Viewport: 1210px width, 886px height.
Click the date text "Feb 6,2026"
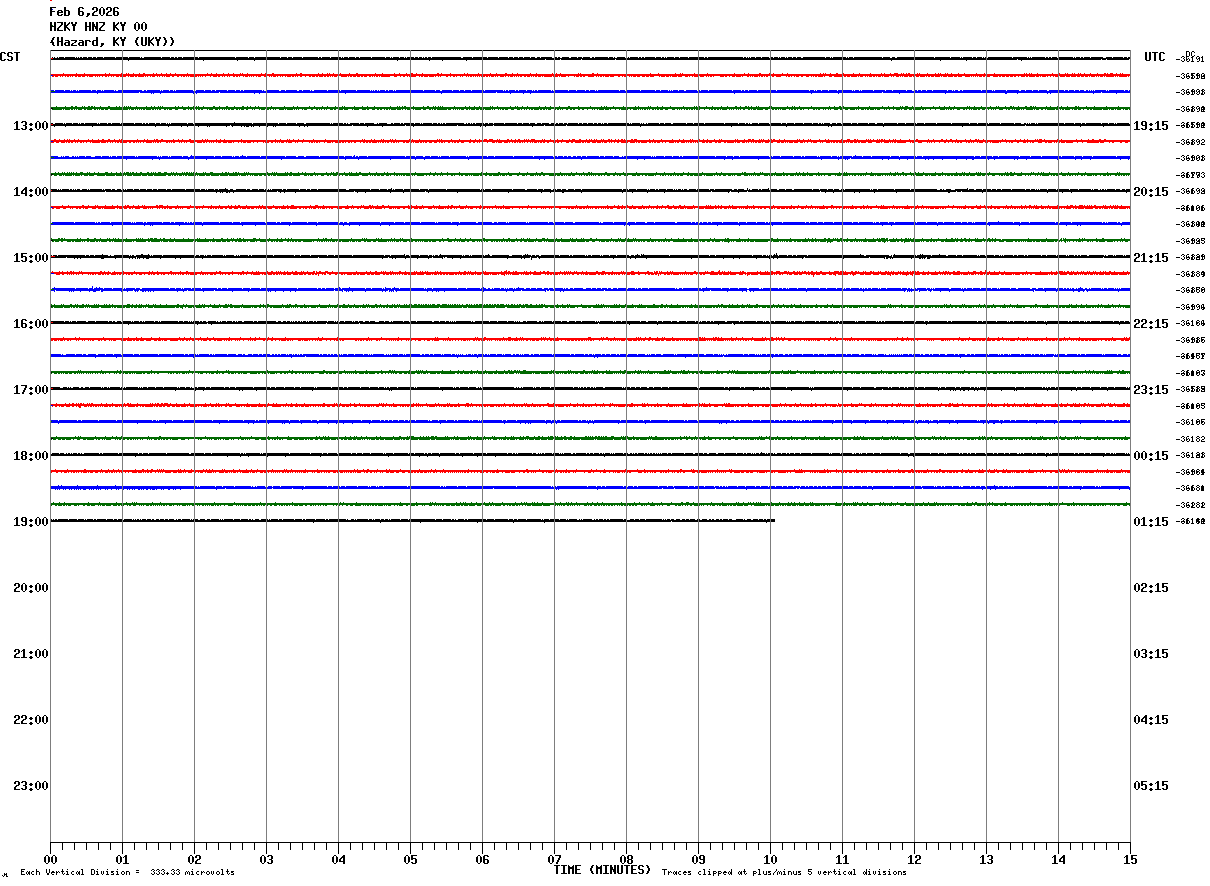point(85,12)
